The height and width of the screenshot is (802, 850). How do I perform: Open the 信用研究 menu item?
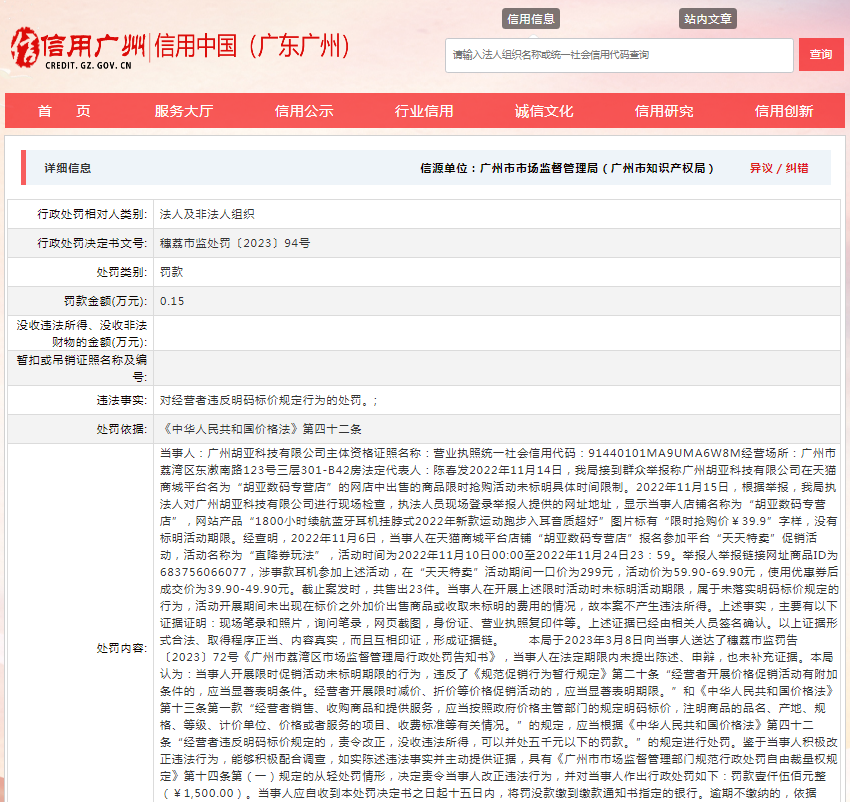pos(664,111)
